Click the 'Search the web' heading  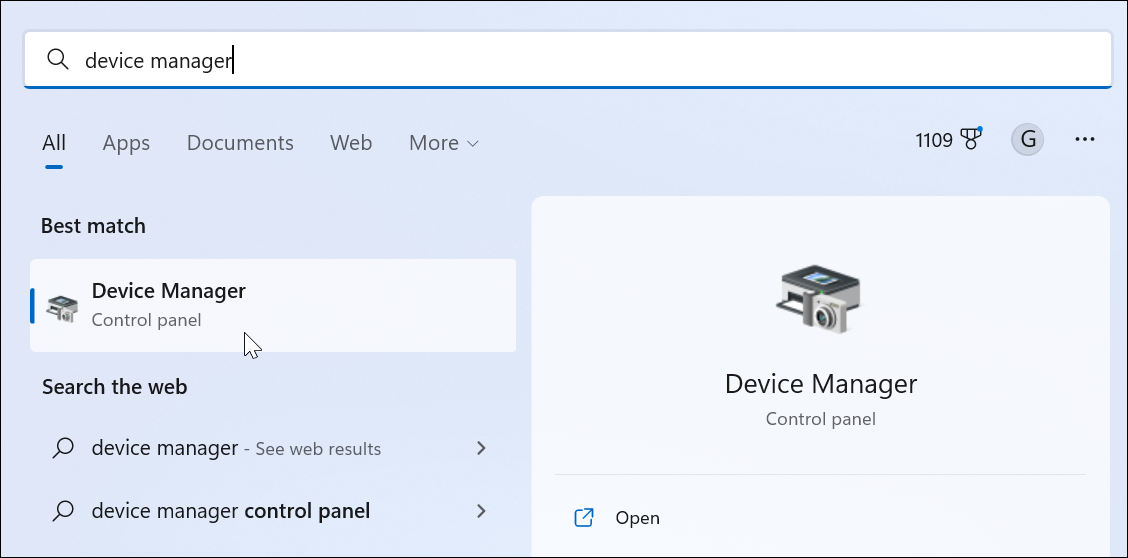point(114,387)
